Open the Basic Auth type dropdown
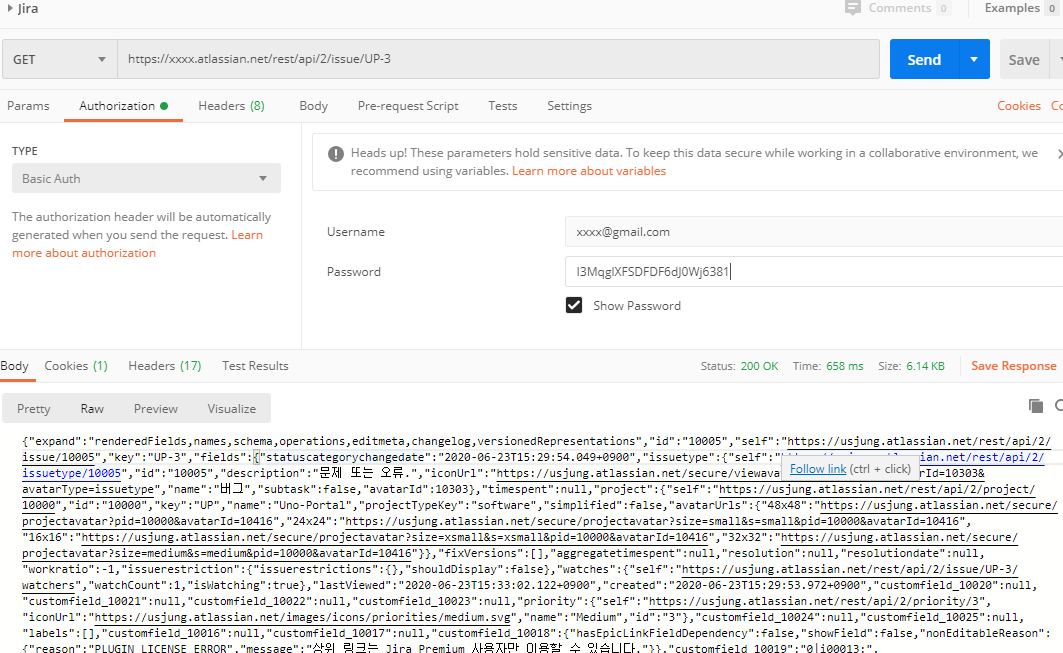The height and width of the screenshot is (653, 1063). tap(146, 178)
